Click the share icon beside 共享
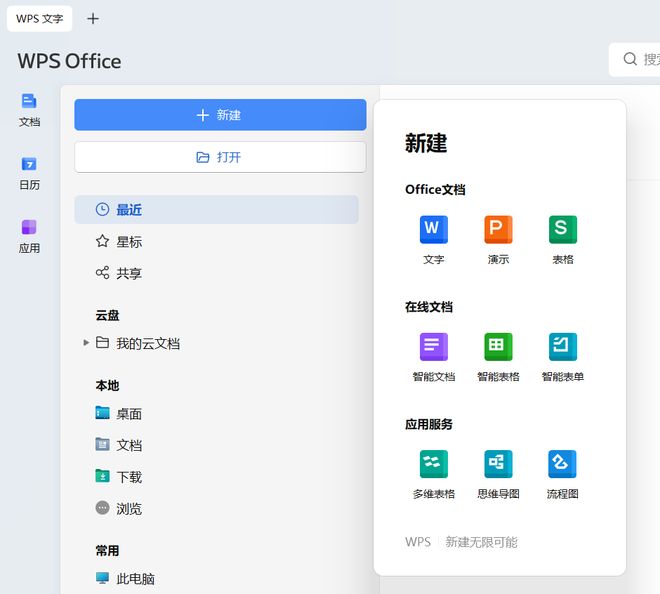Viewport: 660px width, 594px height. (x=102, y=273)
